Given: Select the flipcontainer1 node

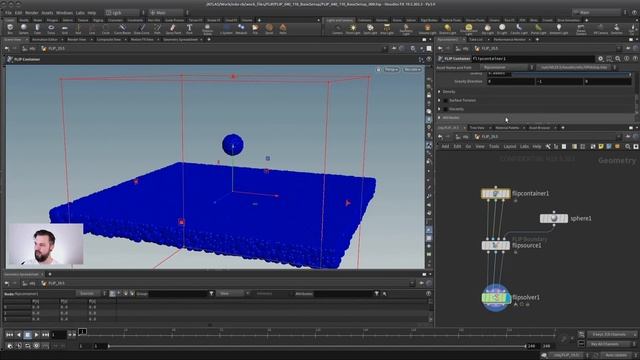Looking at the screenshot, I should (x=496, y=193).
